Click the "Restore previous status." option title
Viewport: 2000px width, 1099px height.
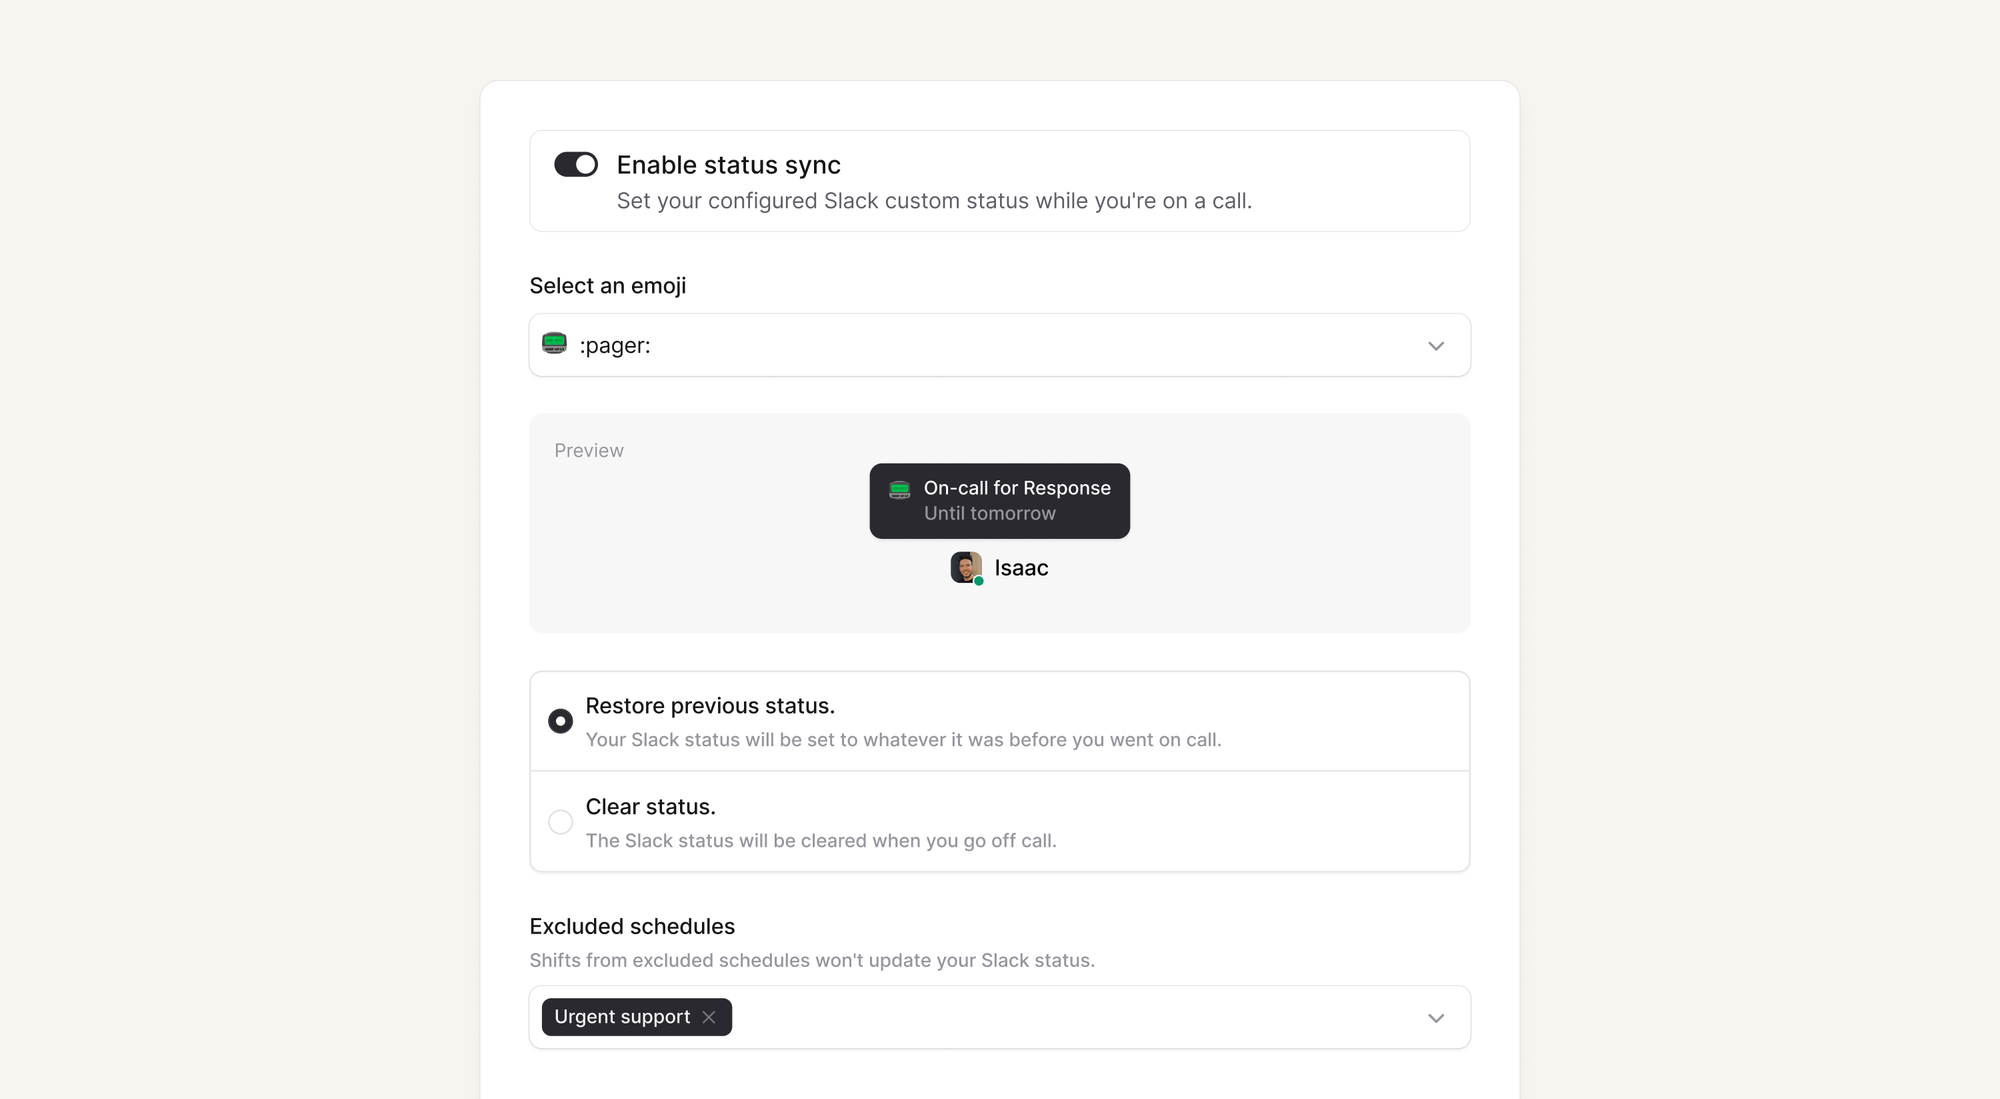(x=710, y=706)
